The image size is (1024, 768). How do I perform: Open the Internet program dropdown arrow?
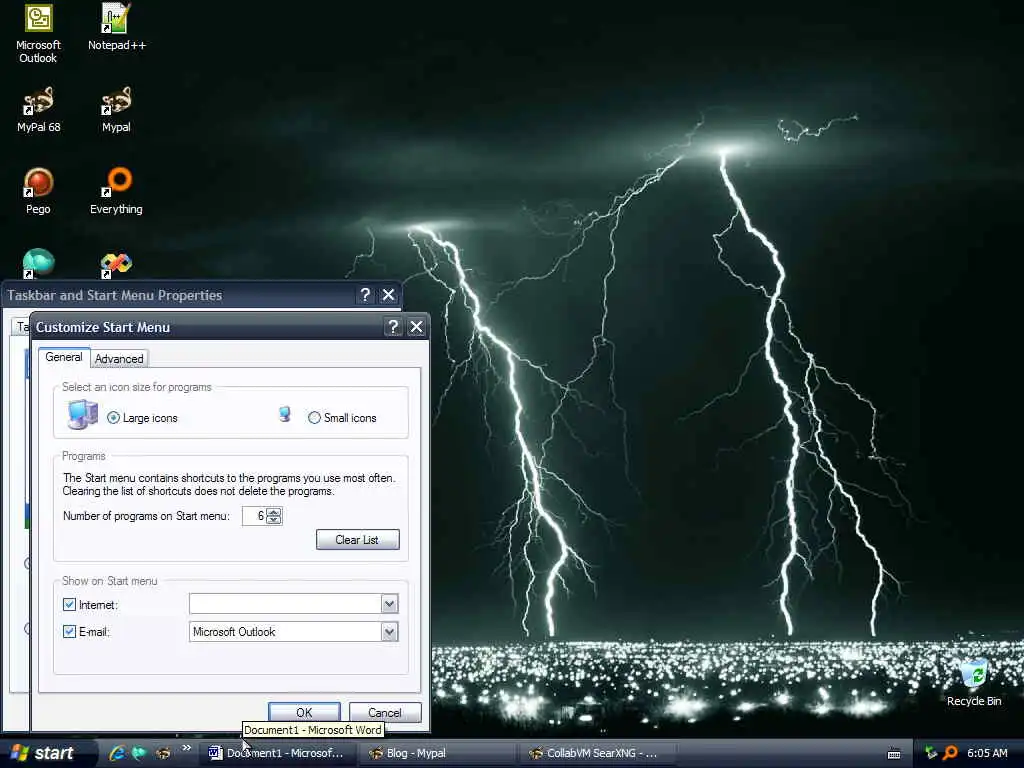click(389, 604)
